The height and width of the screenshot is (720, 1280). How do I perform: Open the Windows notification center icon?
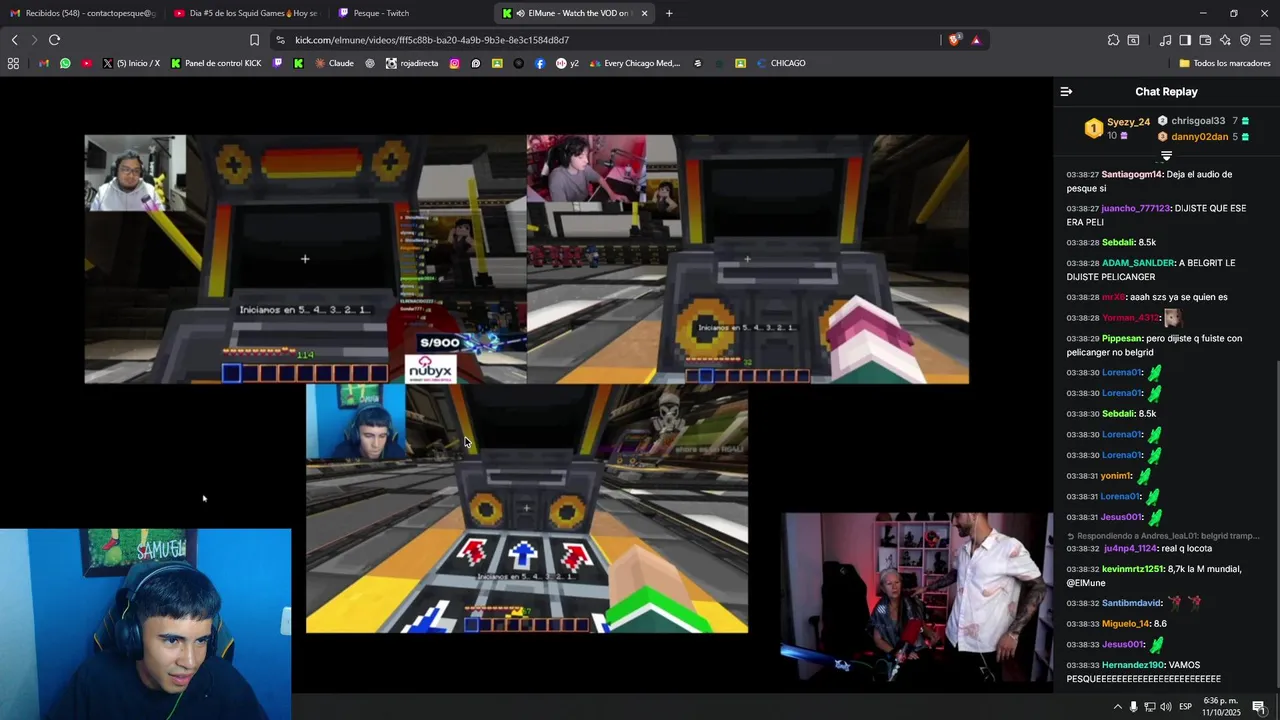1259,707
